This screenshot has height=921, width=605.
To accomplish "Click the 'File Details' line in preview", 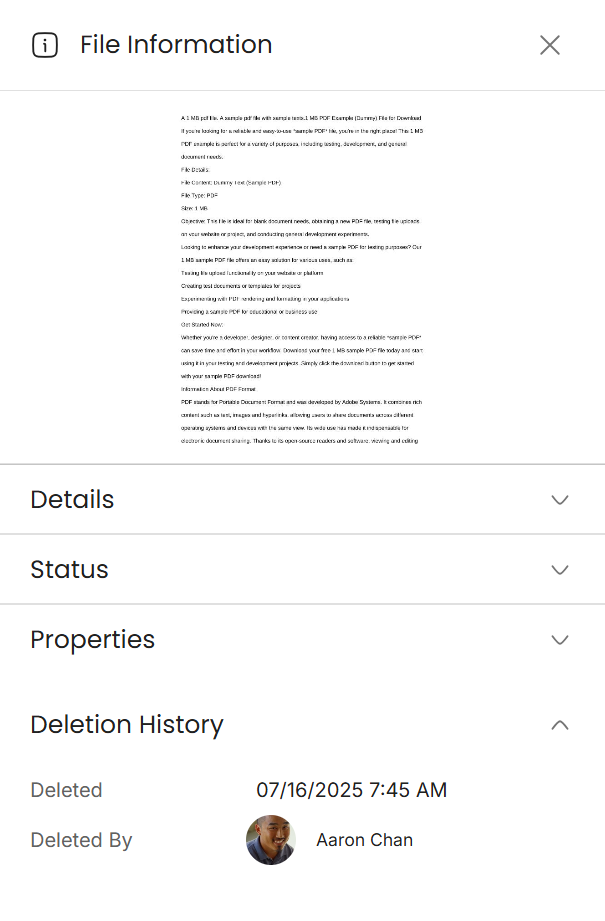I will (x=195, y=170).
